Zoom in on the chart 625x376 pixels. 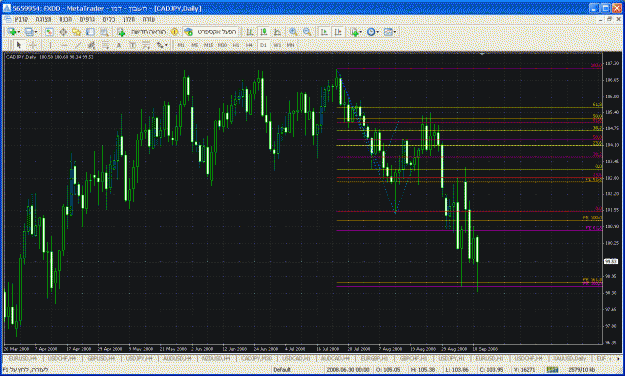click(x=293, y=32)
